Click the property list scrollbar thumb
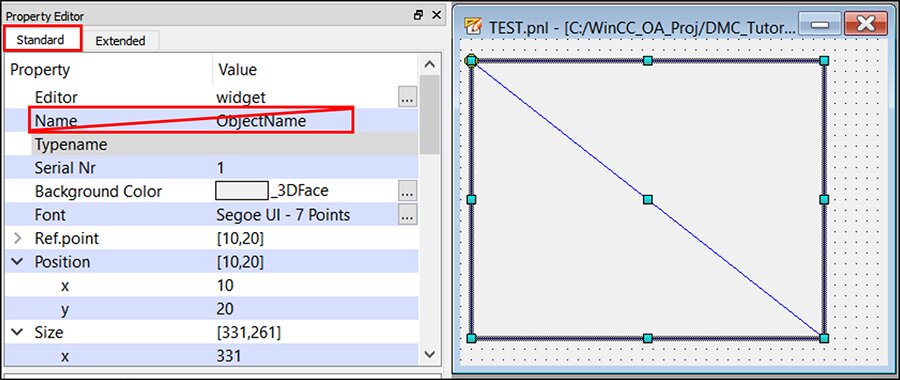The height and width of the screenshot is (380, 900). pos(430,115)
